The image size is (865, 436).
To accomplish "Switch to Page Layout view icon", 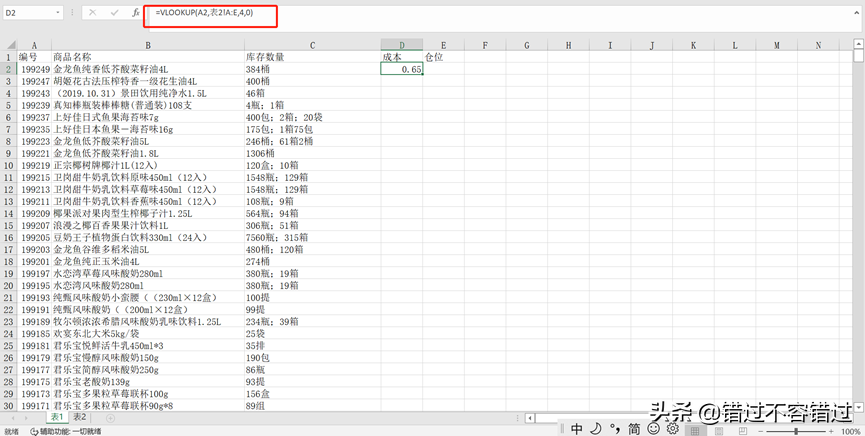I will [x=719, y=431].
